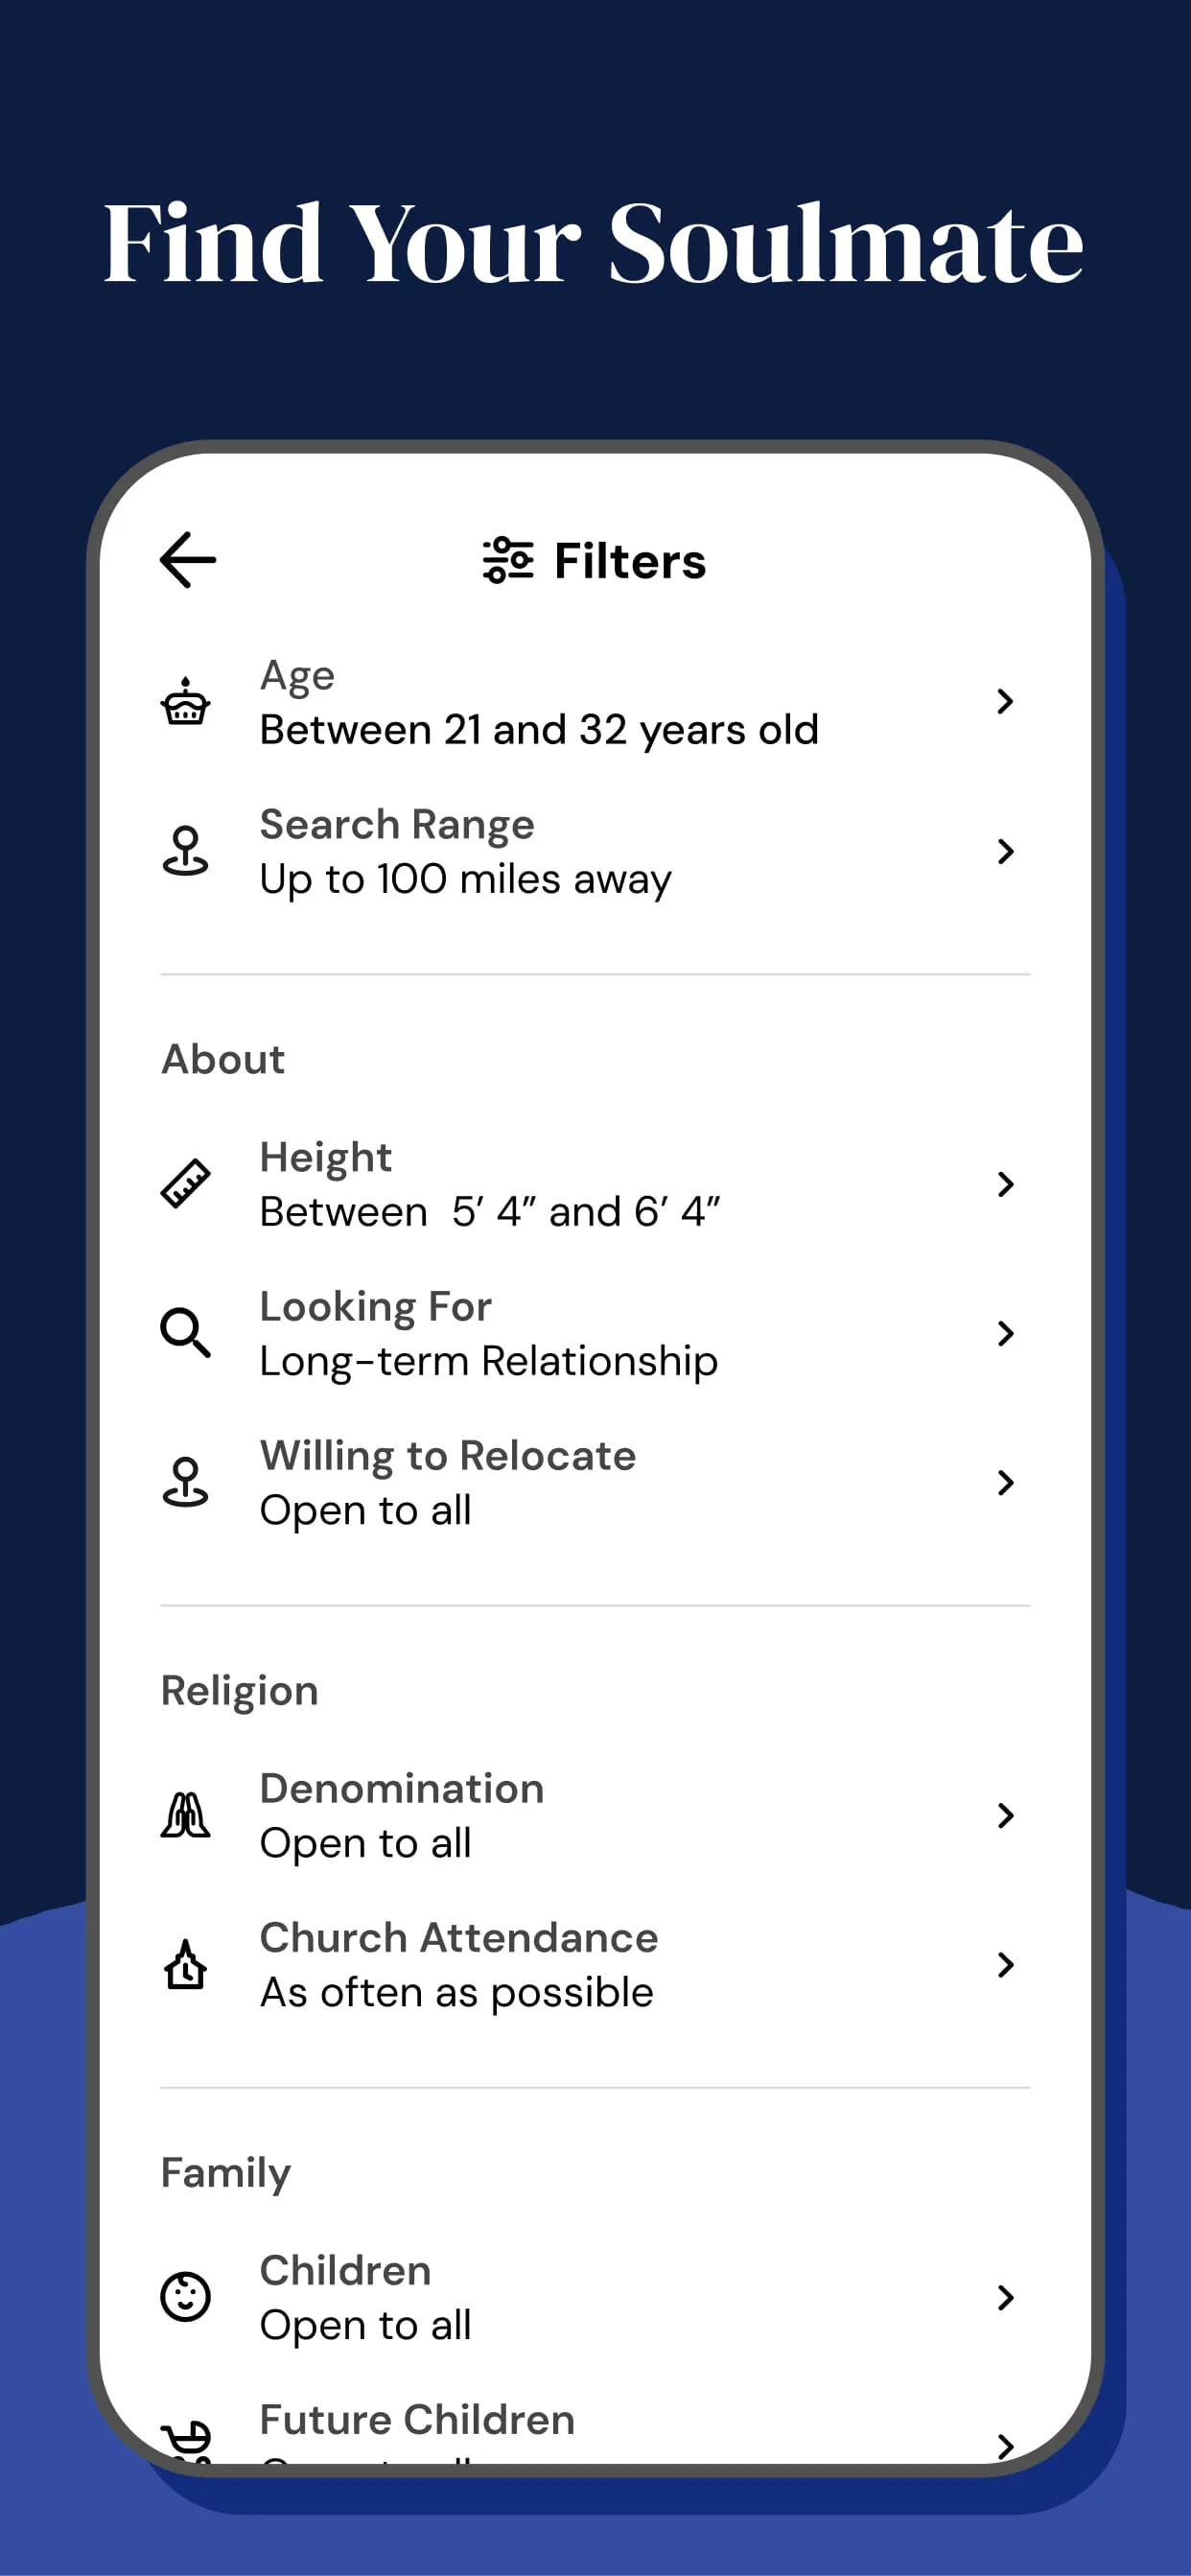This screenshot has width=1191, height=2576.
Task: Tap the church building icon
Action: (186, 1964)
